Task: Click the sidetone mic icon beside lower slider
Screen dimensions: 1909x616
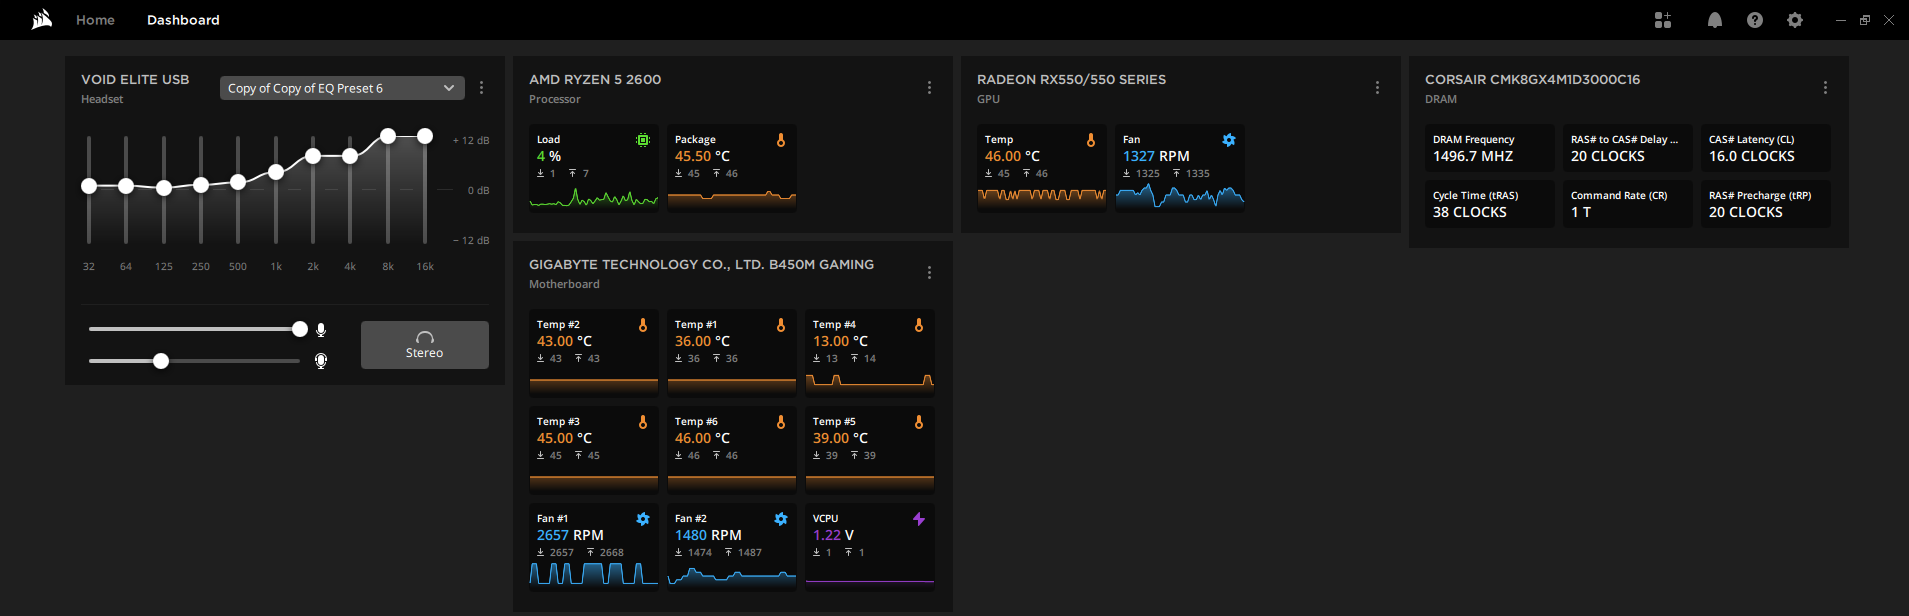Action: [321, 361]
